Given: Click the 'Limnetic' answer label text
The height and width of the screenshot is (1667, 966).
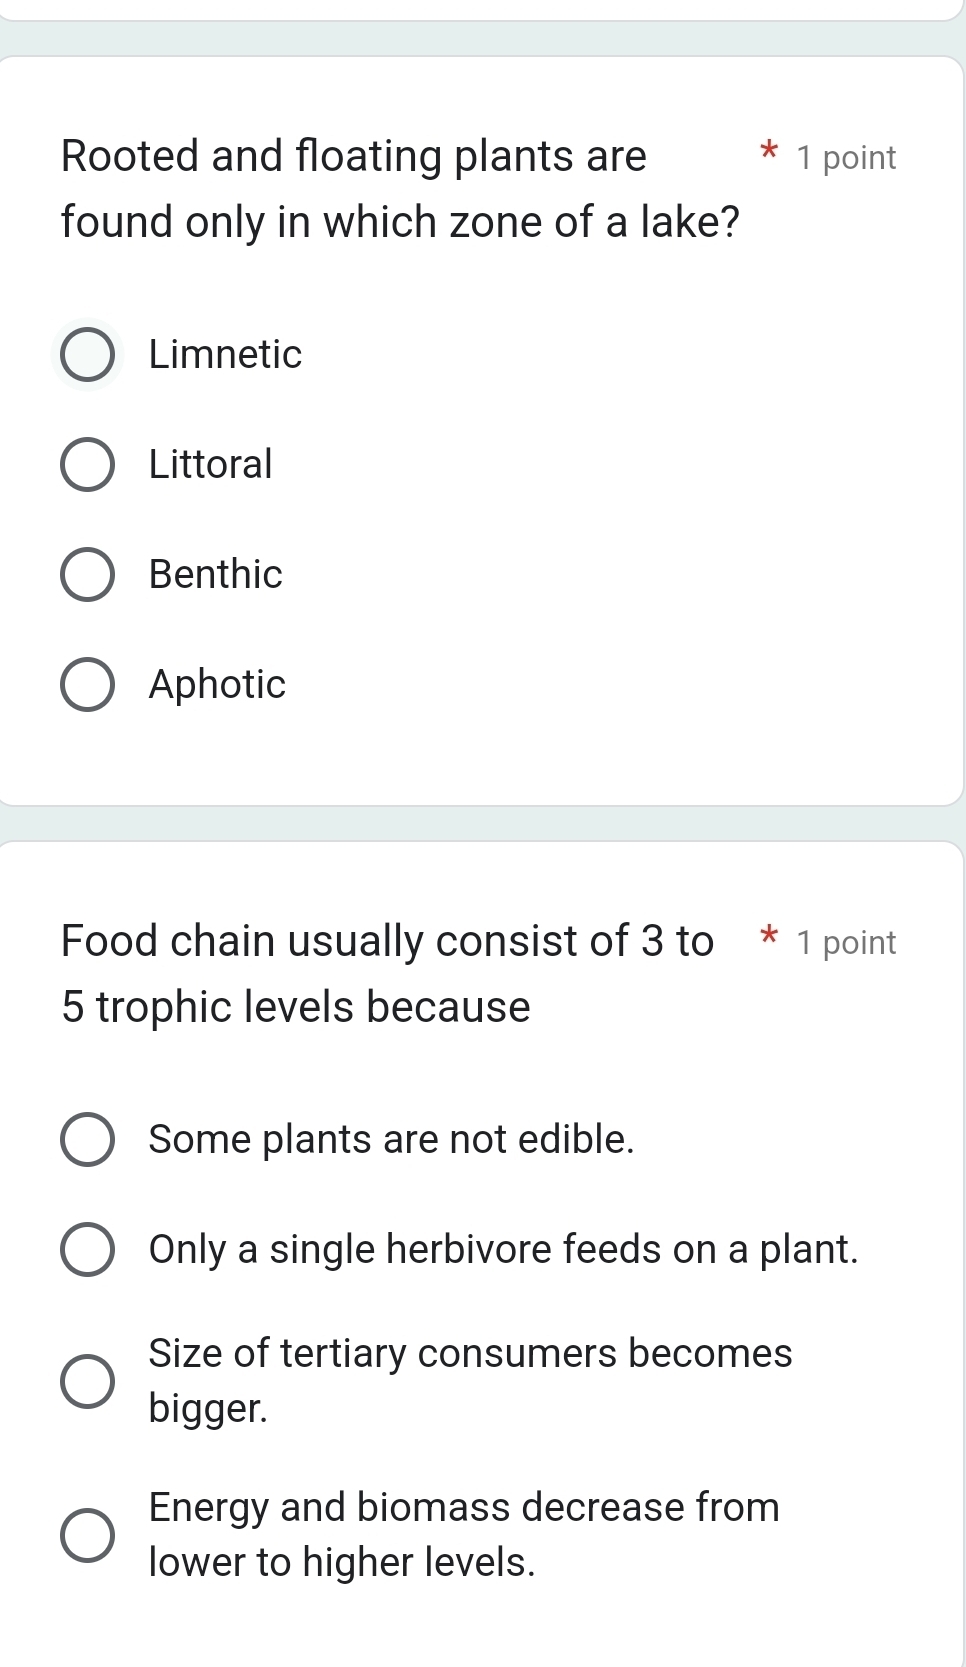Looking at the screenshot, I should pos(225,354).
